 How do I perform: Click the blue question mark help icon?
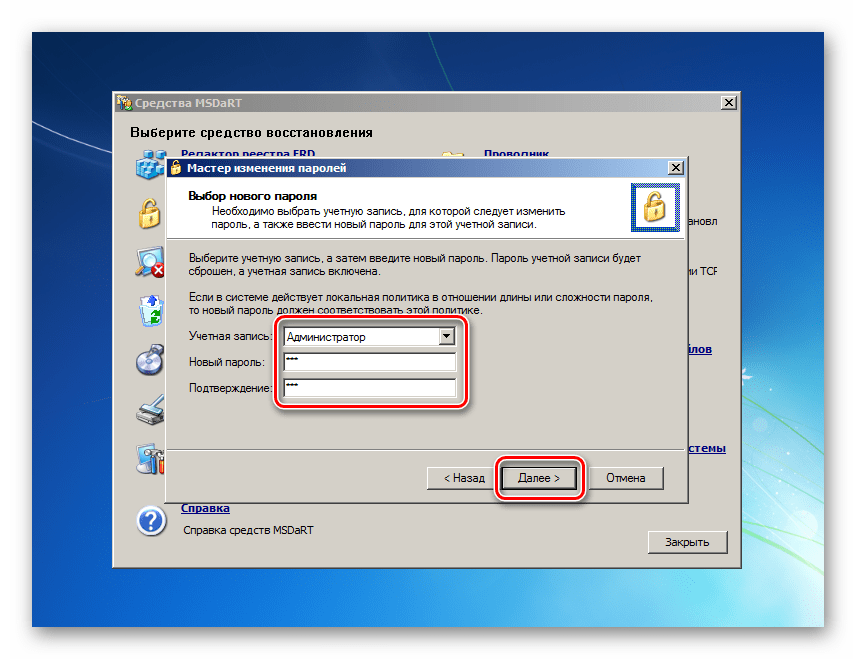click(151, 521)
